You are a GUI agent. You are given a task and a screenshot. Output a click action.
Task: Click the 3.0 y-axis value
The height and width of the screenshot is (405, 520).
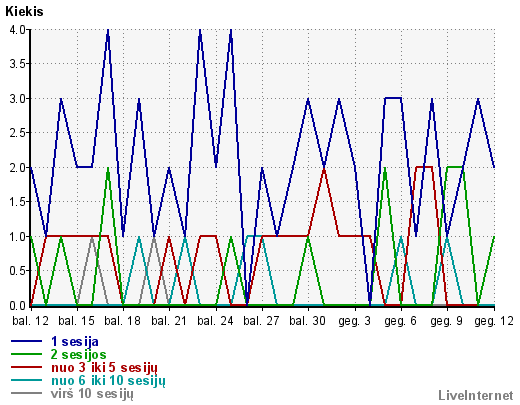pos(17,99)
